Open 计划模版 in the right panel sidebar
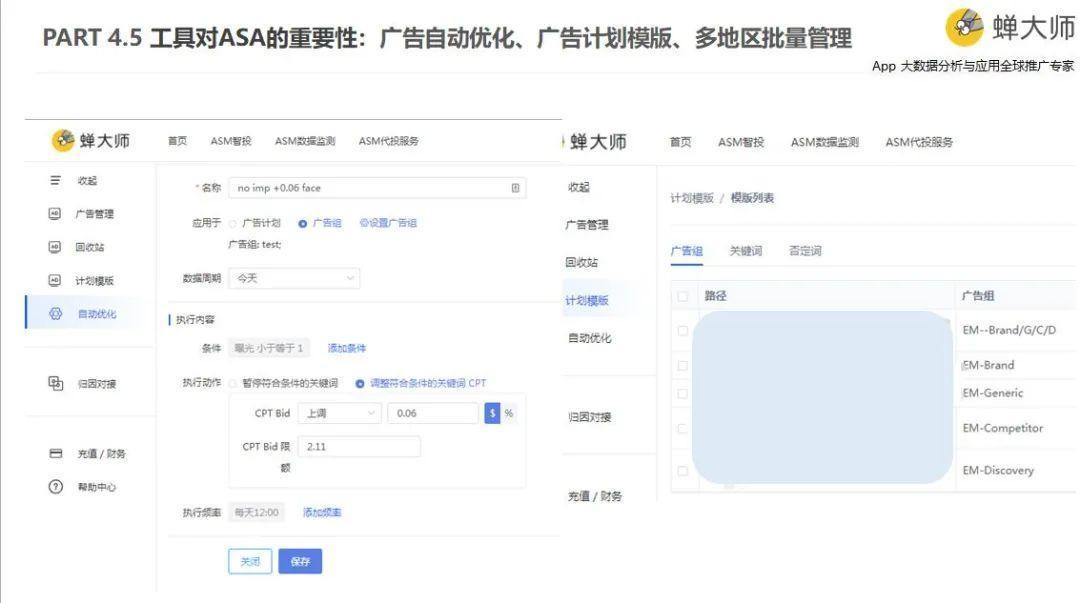The height and width of the screenshot is (603, 1080). click(587, 300)
